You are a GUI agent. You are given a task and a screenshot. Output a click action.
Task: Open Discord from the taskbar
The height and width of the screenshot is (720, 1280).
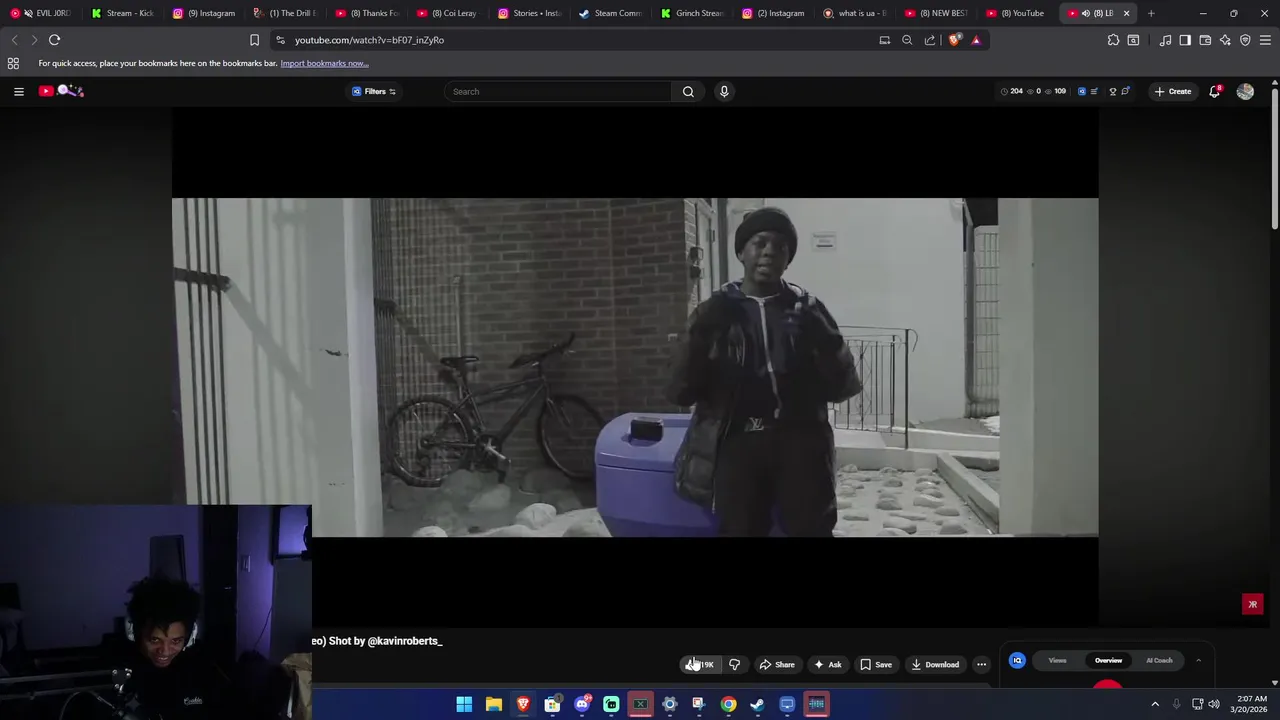(582, 704)
